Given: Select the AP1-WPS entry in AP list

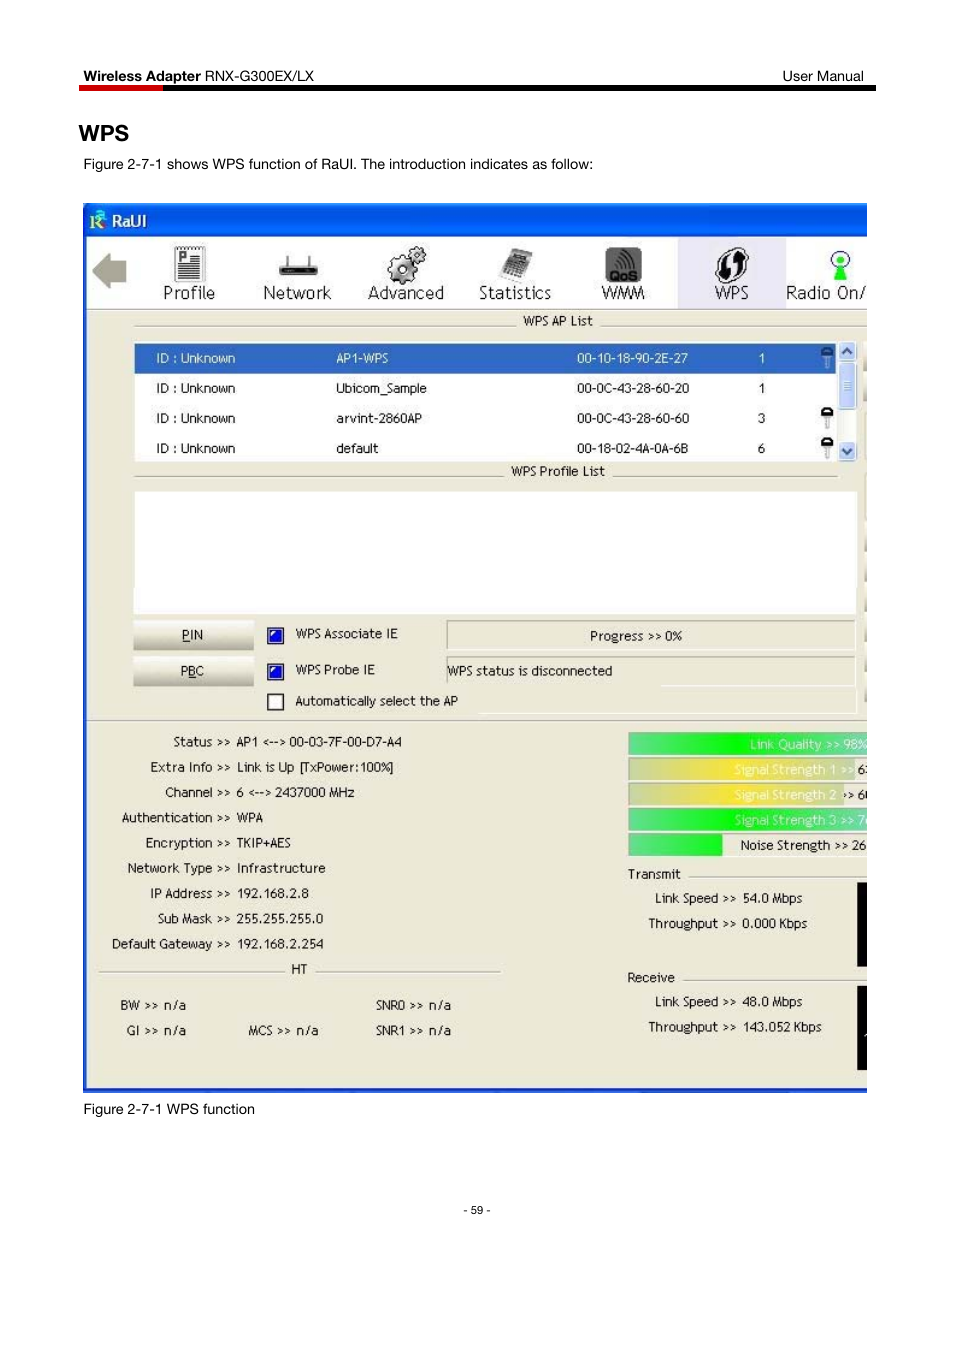Looking at the screenshot, I should [x=485, y=358].
